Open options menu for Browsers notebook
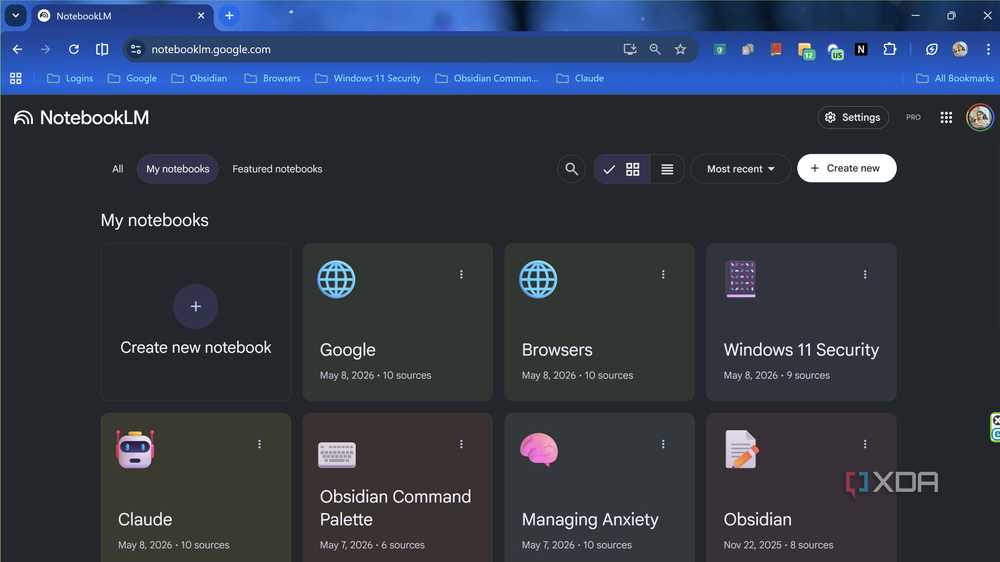 [x=663, y=274]
